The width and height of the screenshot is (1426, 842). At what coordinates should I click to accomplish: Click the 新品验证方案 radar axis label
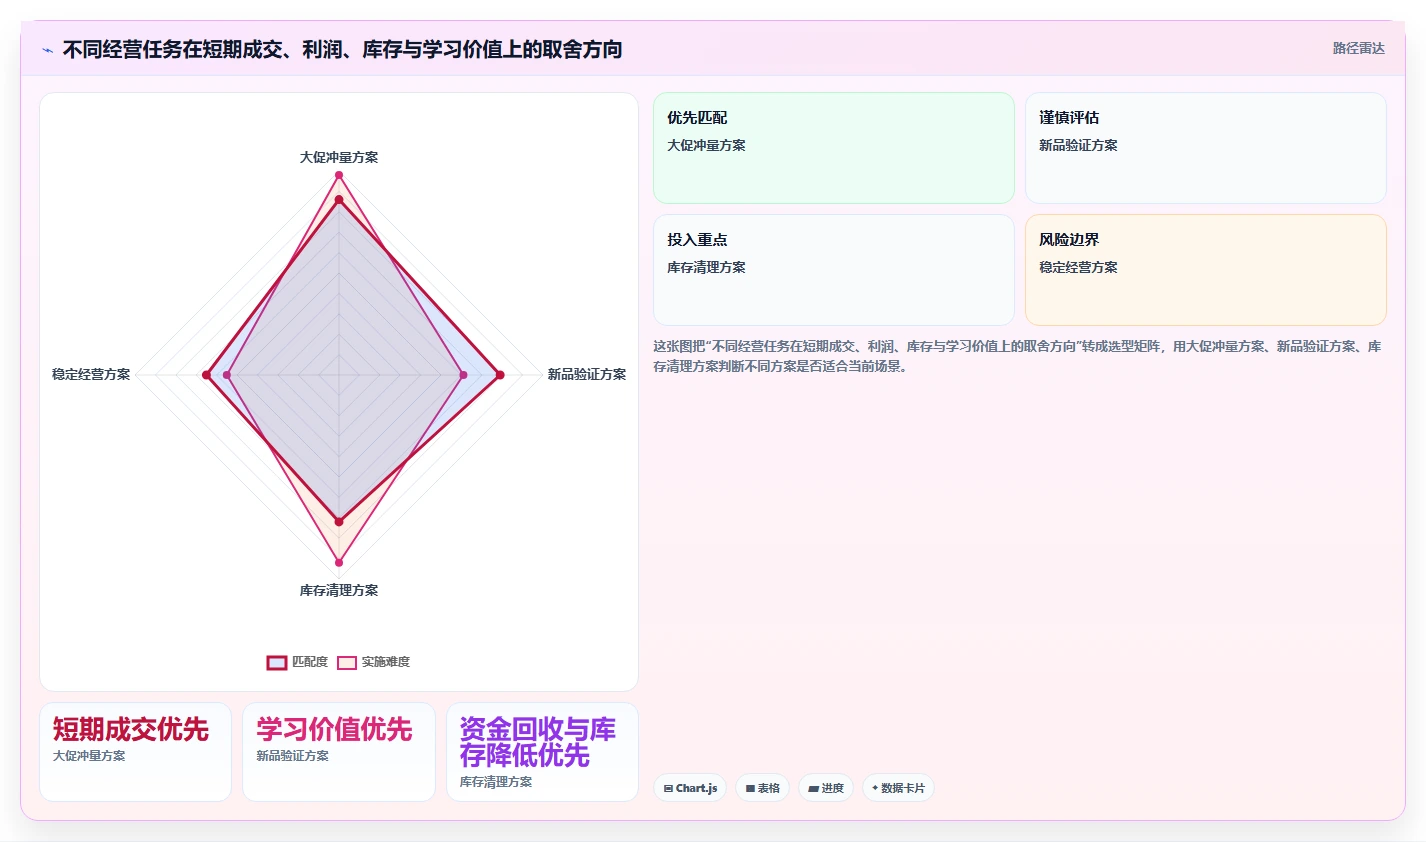[x=587, y=374]
